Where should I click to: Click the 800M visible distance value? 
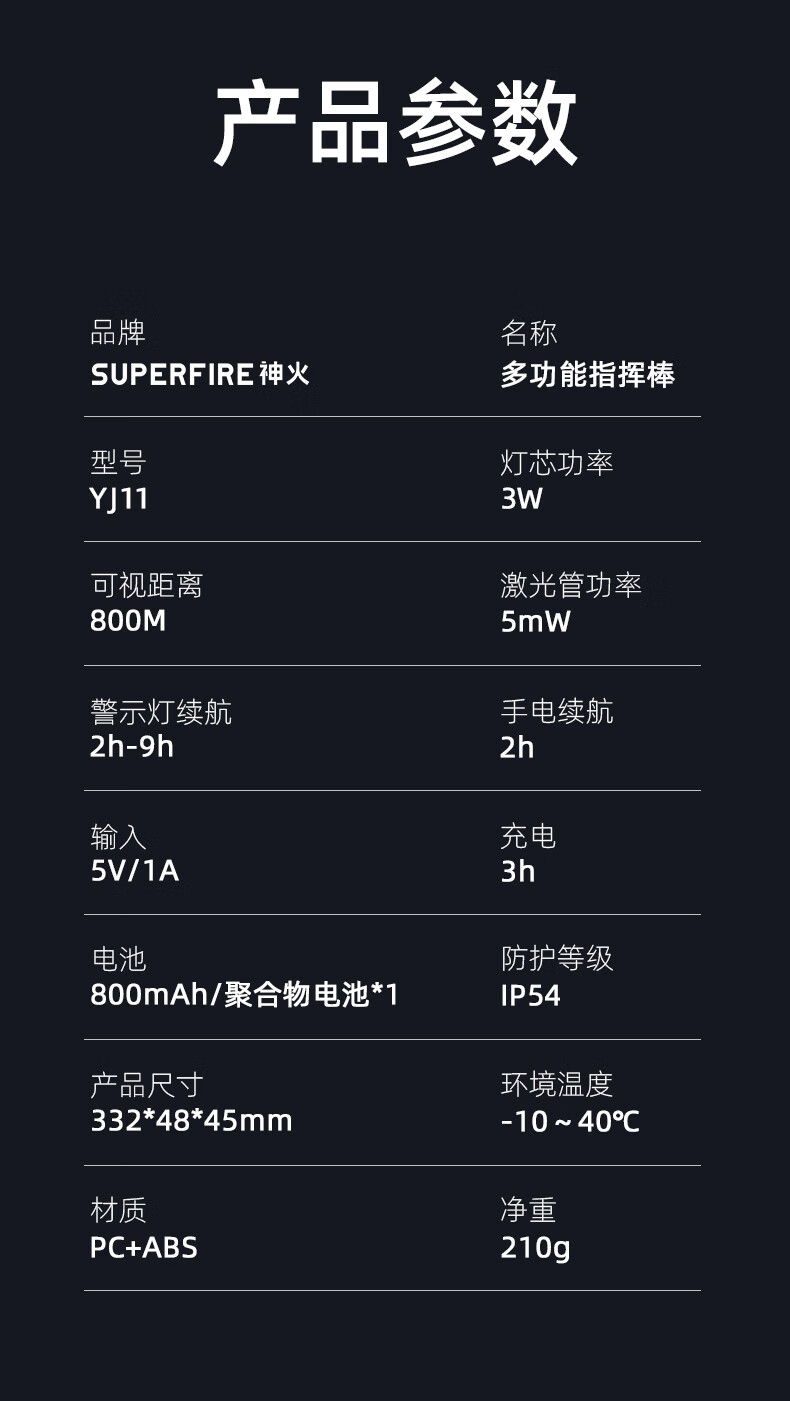[128, 621]
